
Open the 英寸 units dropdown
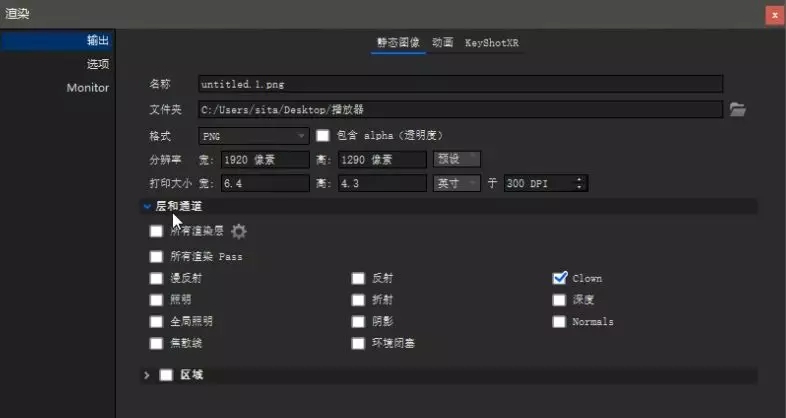(457, 183)
